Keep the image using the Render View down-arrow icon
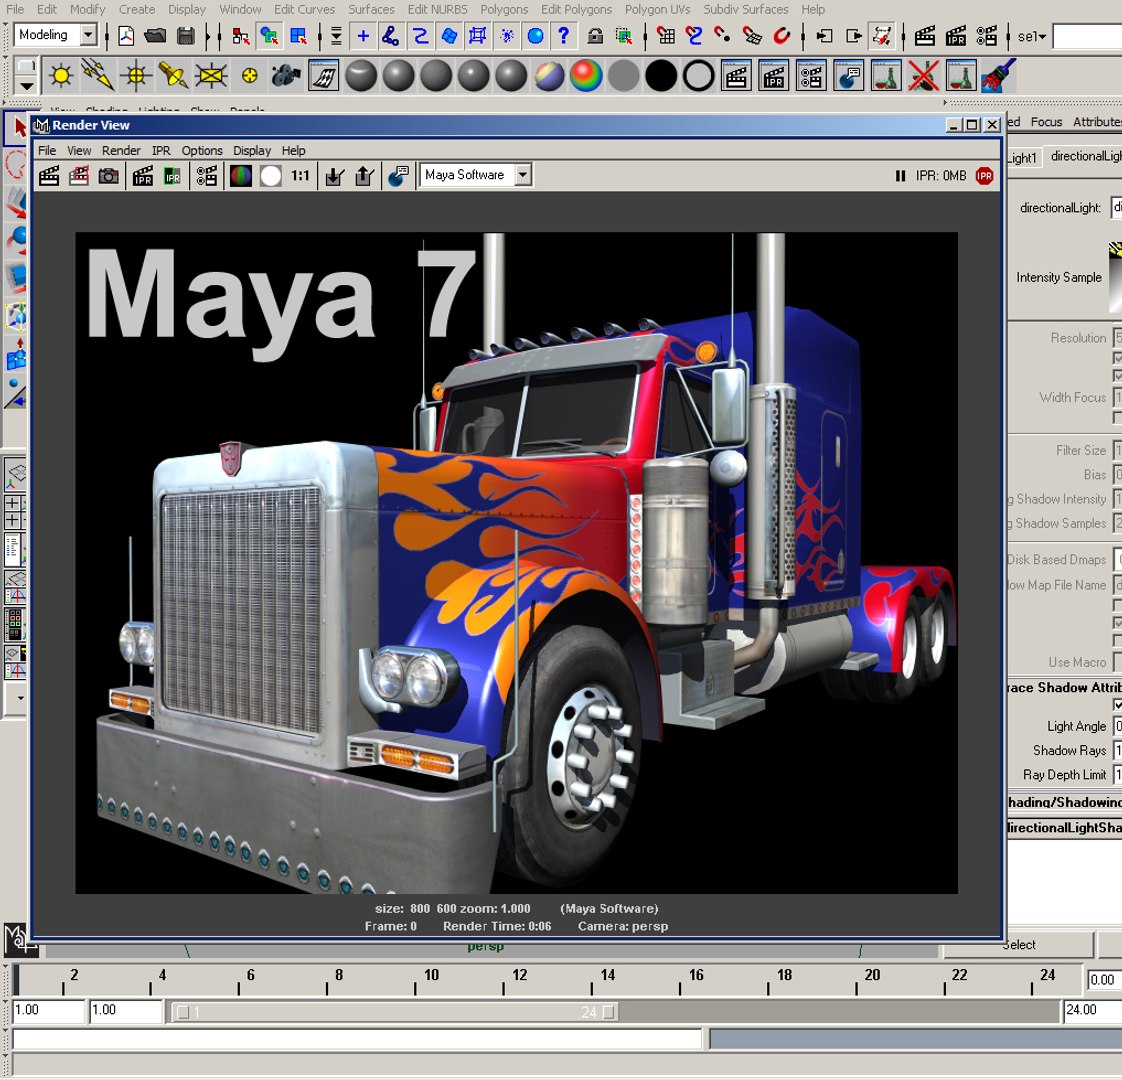Screen dimensions: 1122x1080 point(334,176)
